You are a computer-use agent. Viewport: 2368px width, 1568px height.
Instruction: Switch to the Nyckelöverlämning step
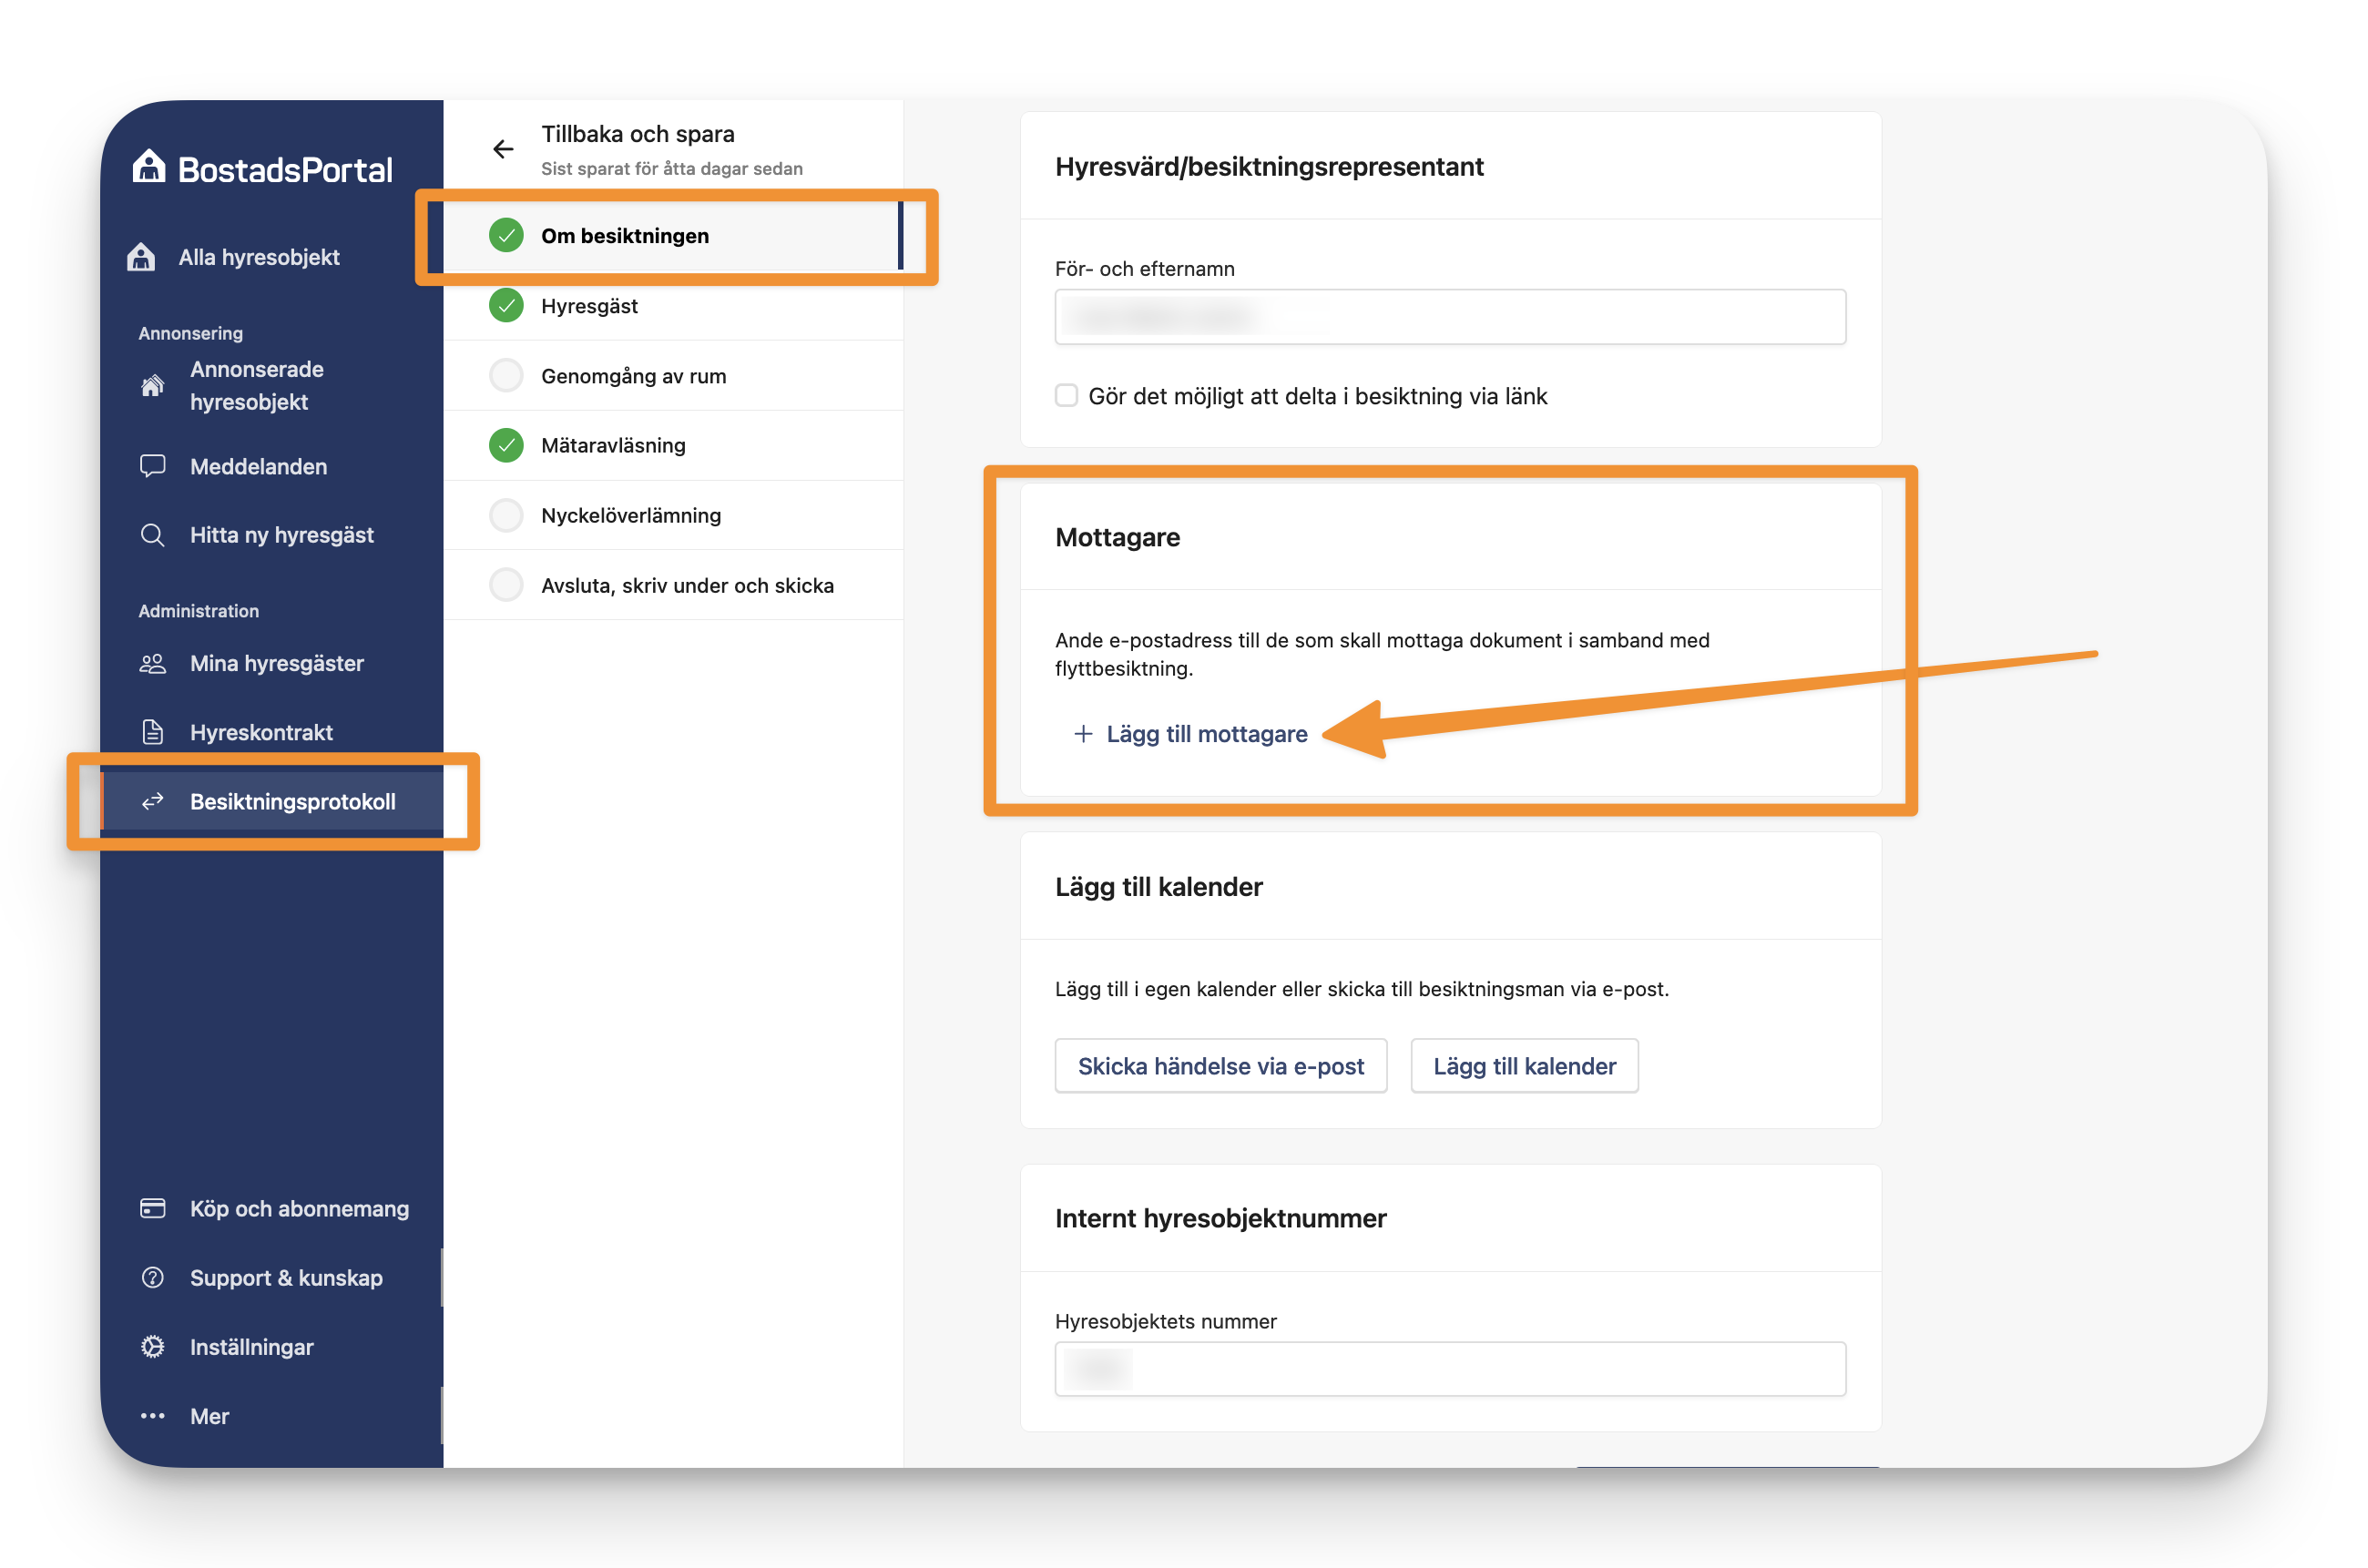click(x=673, y=515)
